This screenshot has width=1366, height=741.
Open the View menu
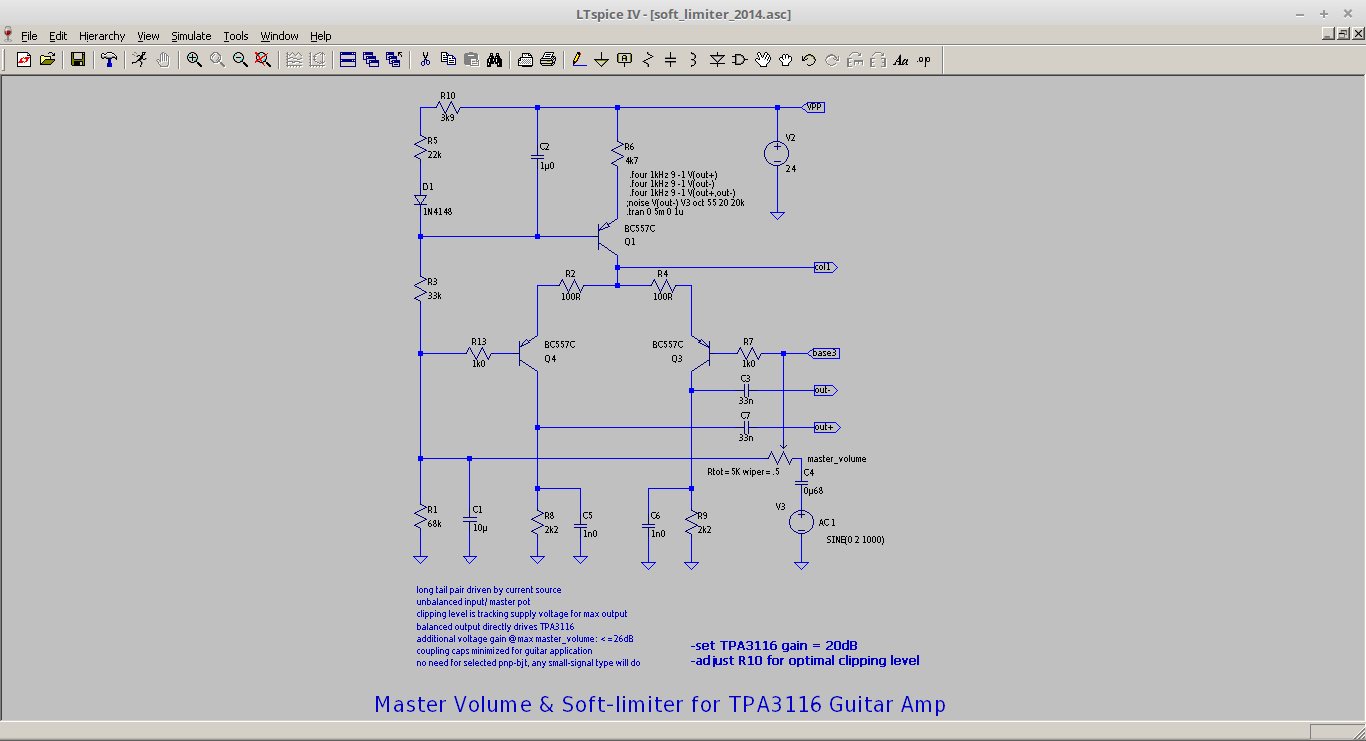(148, 36)
